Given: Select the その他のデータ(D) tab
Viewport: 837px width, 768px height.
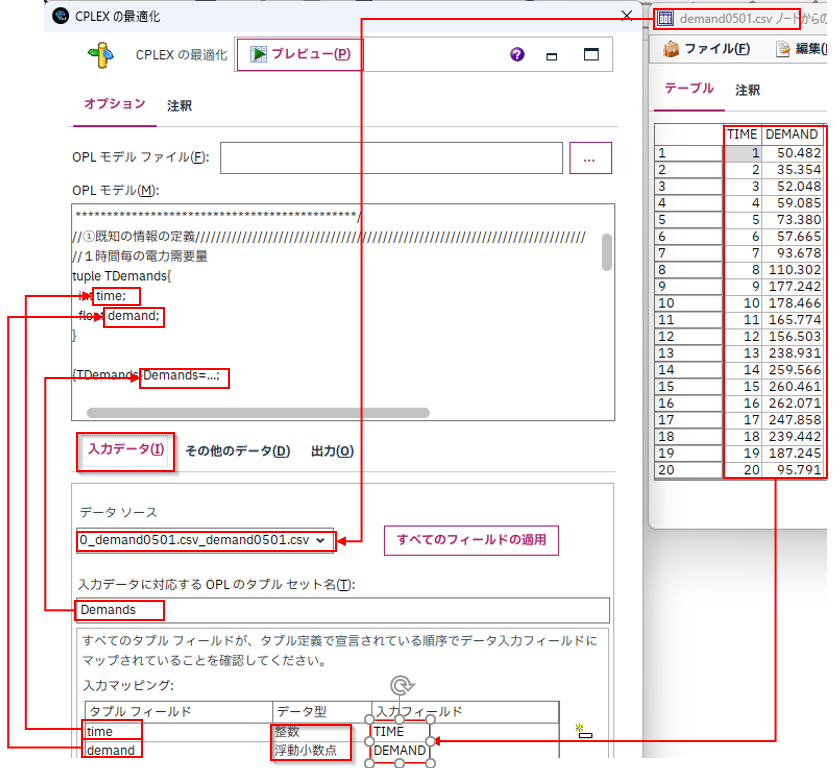Looking at the screenshot, I should 238,451.
